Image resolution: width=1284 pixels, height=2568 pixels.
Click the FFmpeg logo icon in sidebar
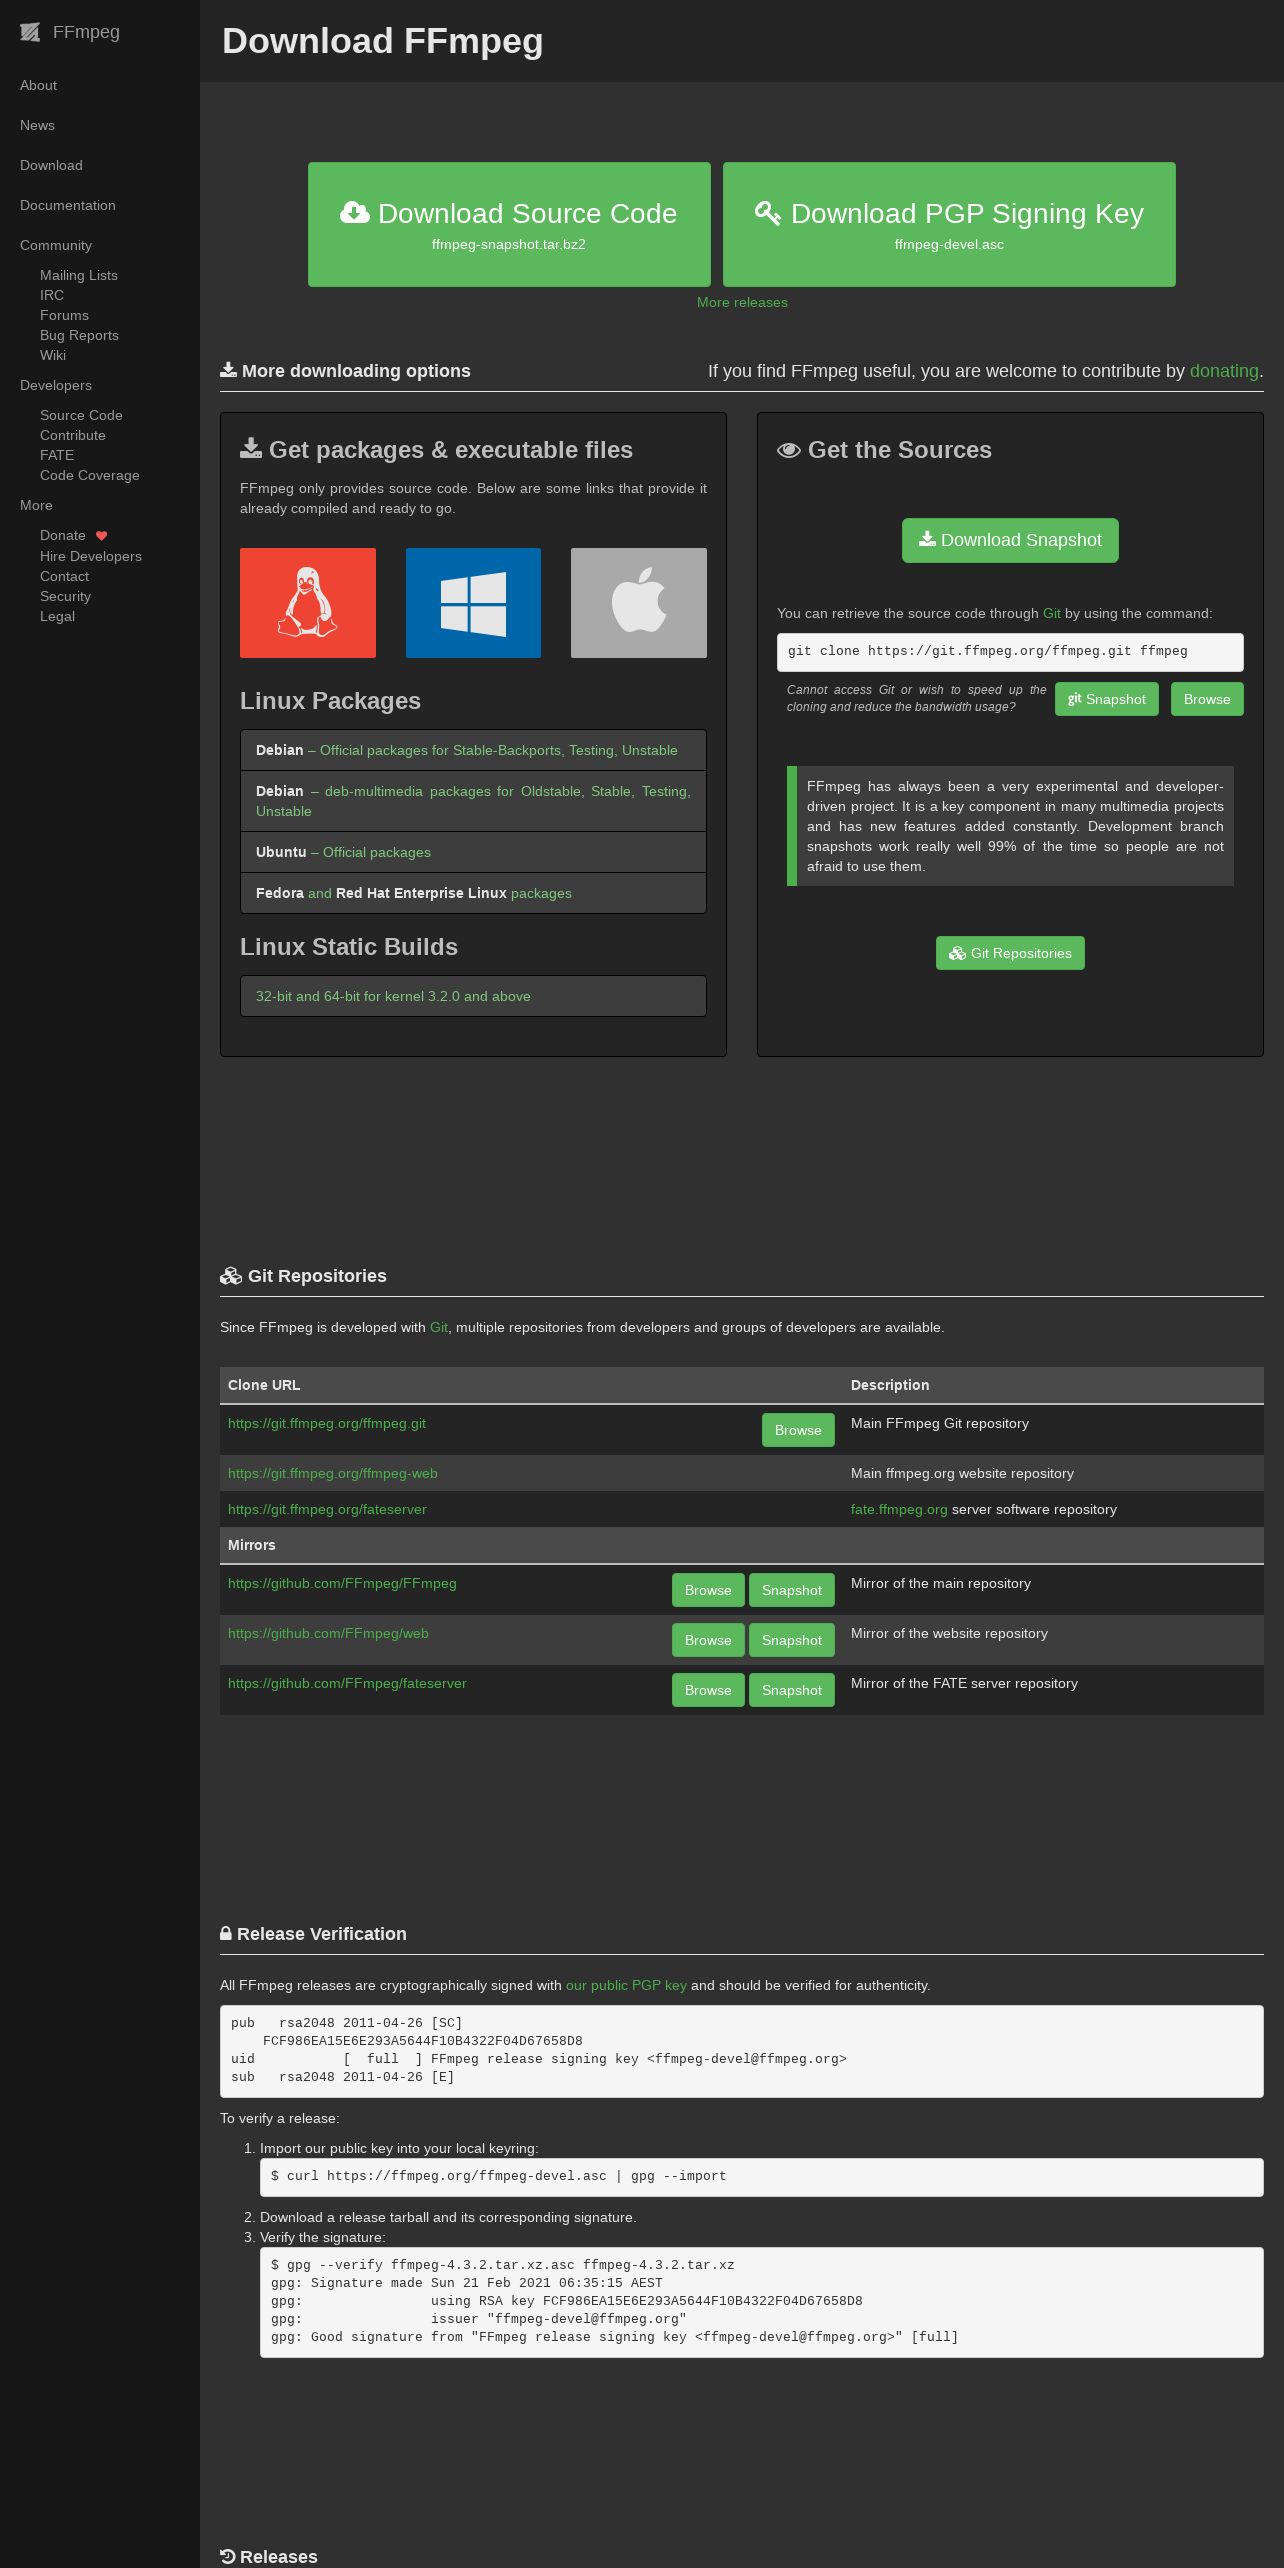tap(30, 32)
